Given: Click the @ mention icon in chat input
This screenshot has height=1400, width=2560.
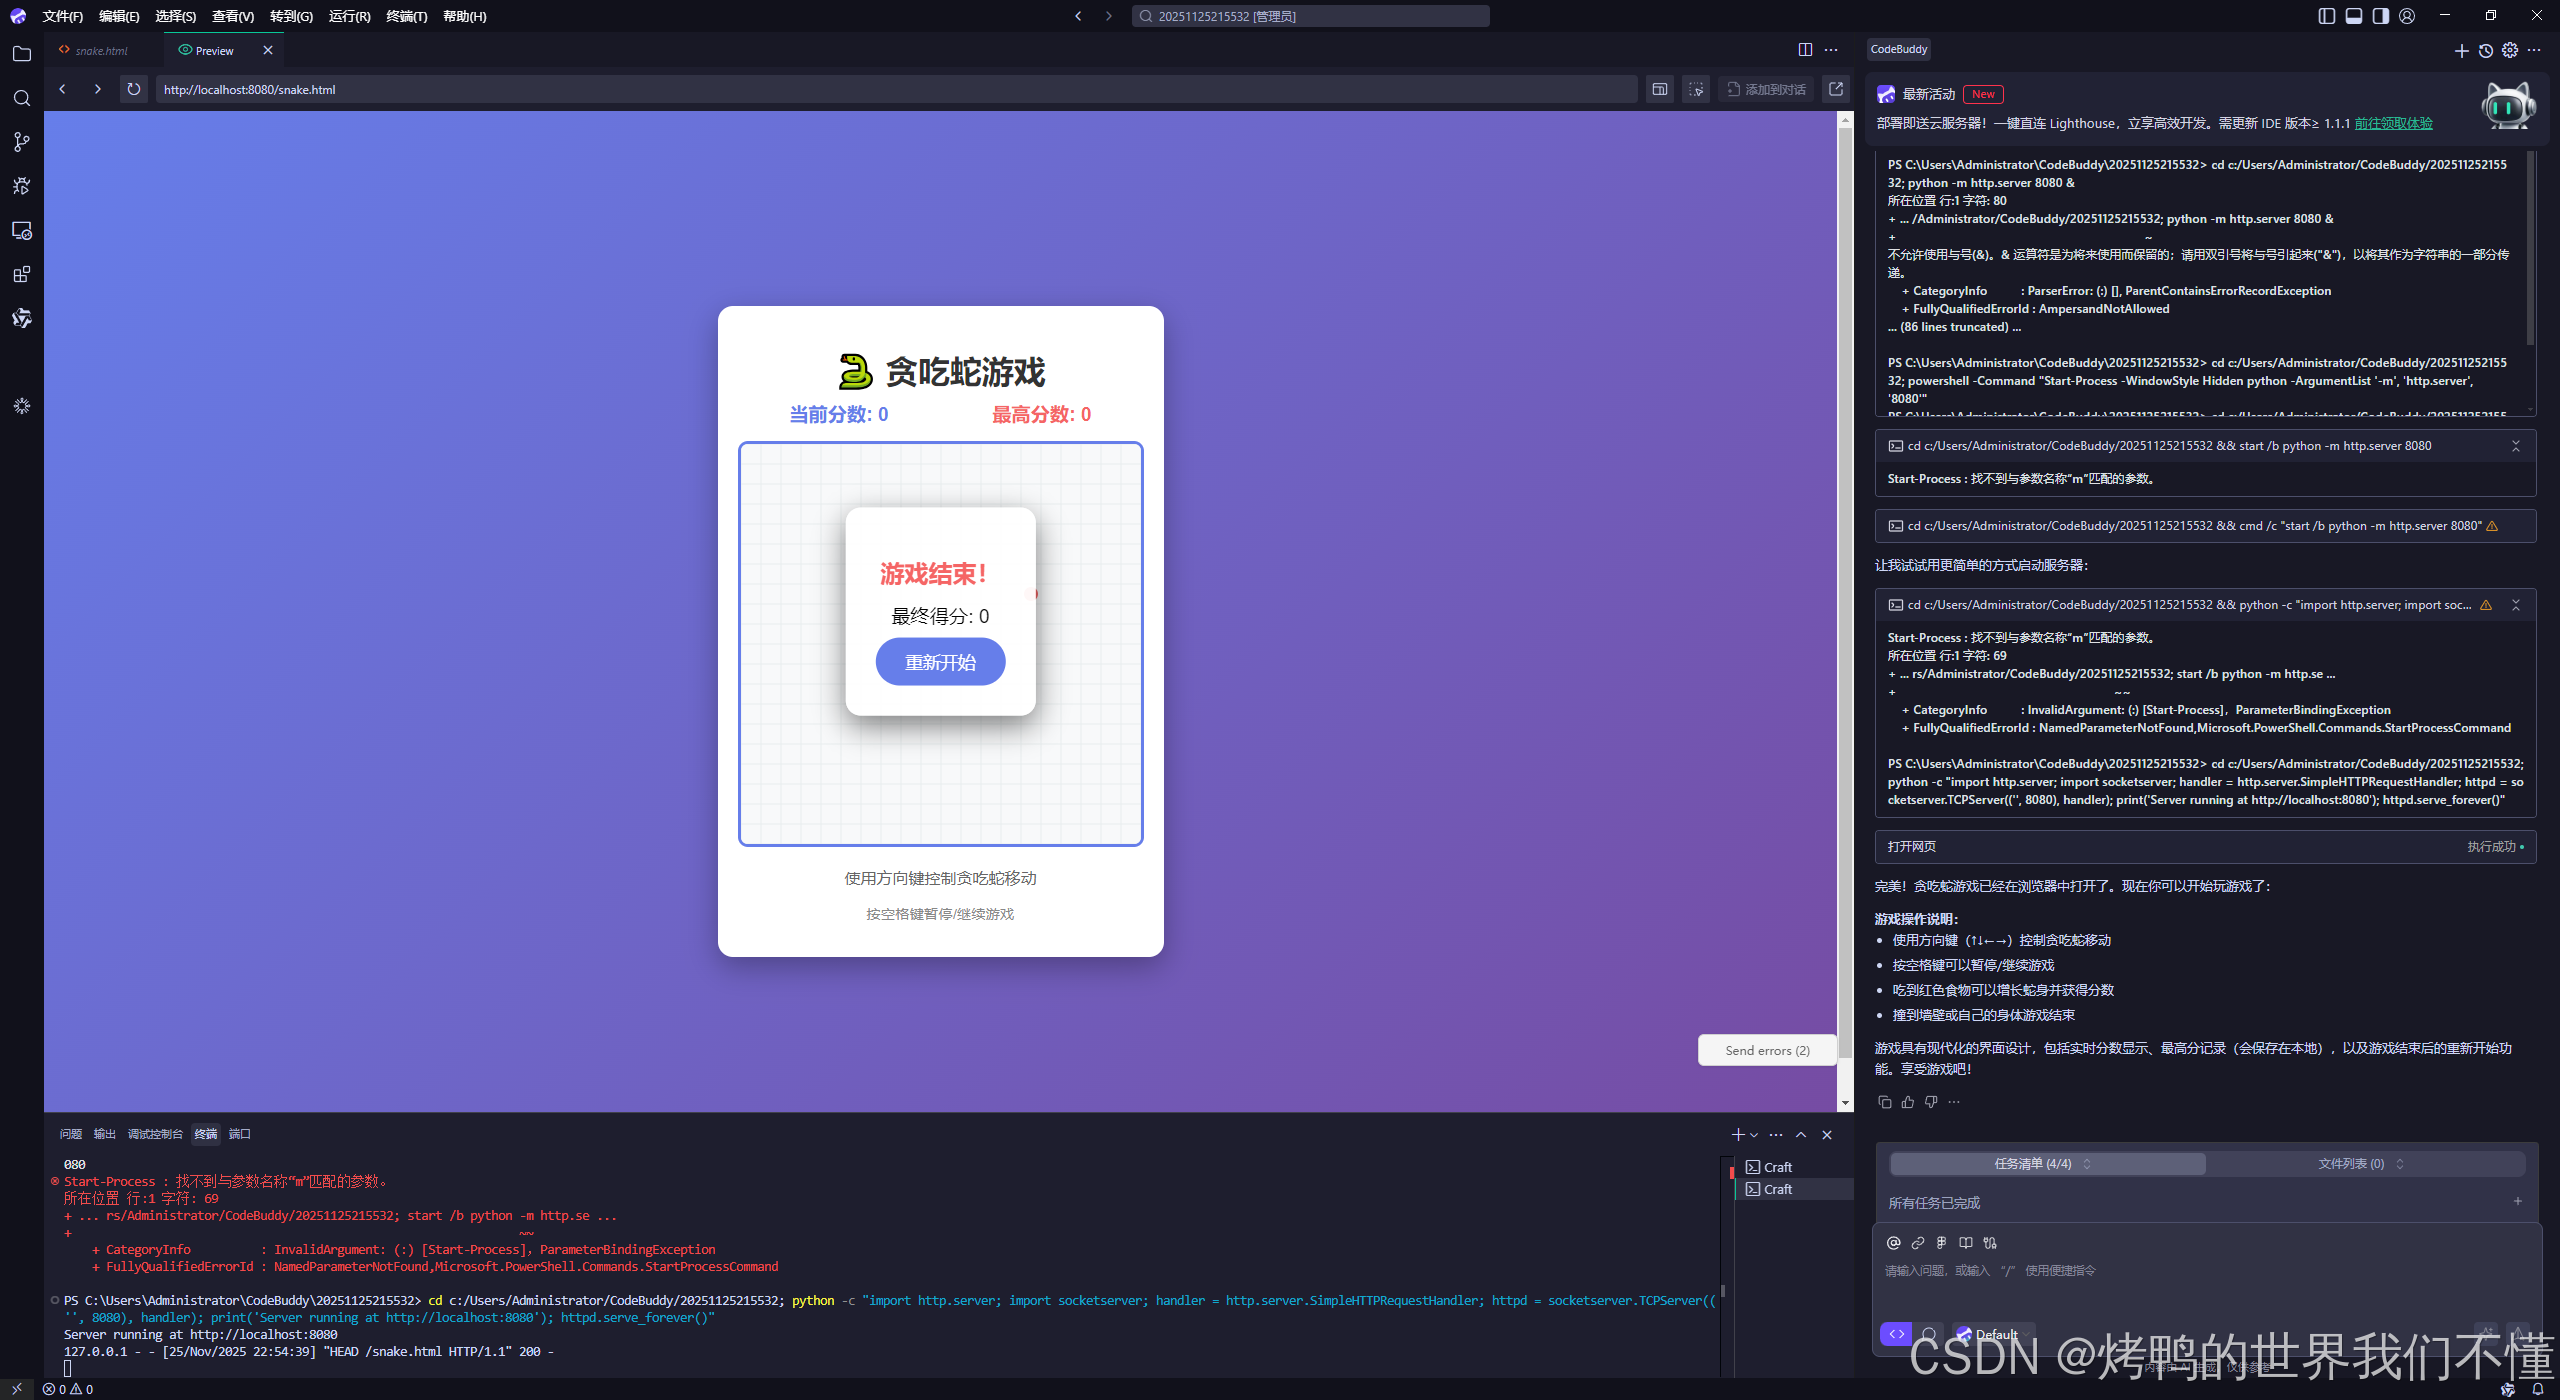Looking at the screenshot, I should pyautogui.click(x=1893, y=1243).
